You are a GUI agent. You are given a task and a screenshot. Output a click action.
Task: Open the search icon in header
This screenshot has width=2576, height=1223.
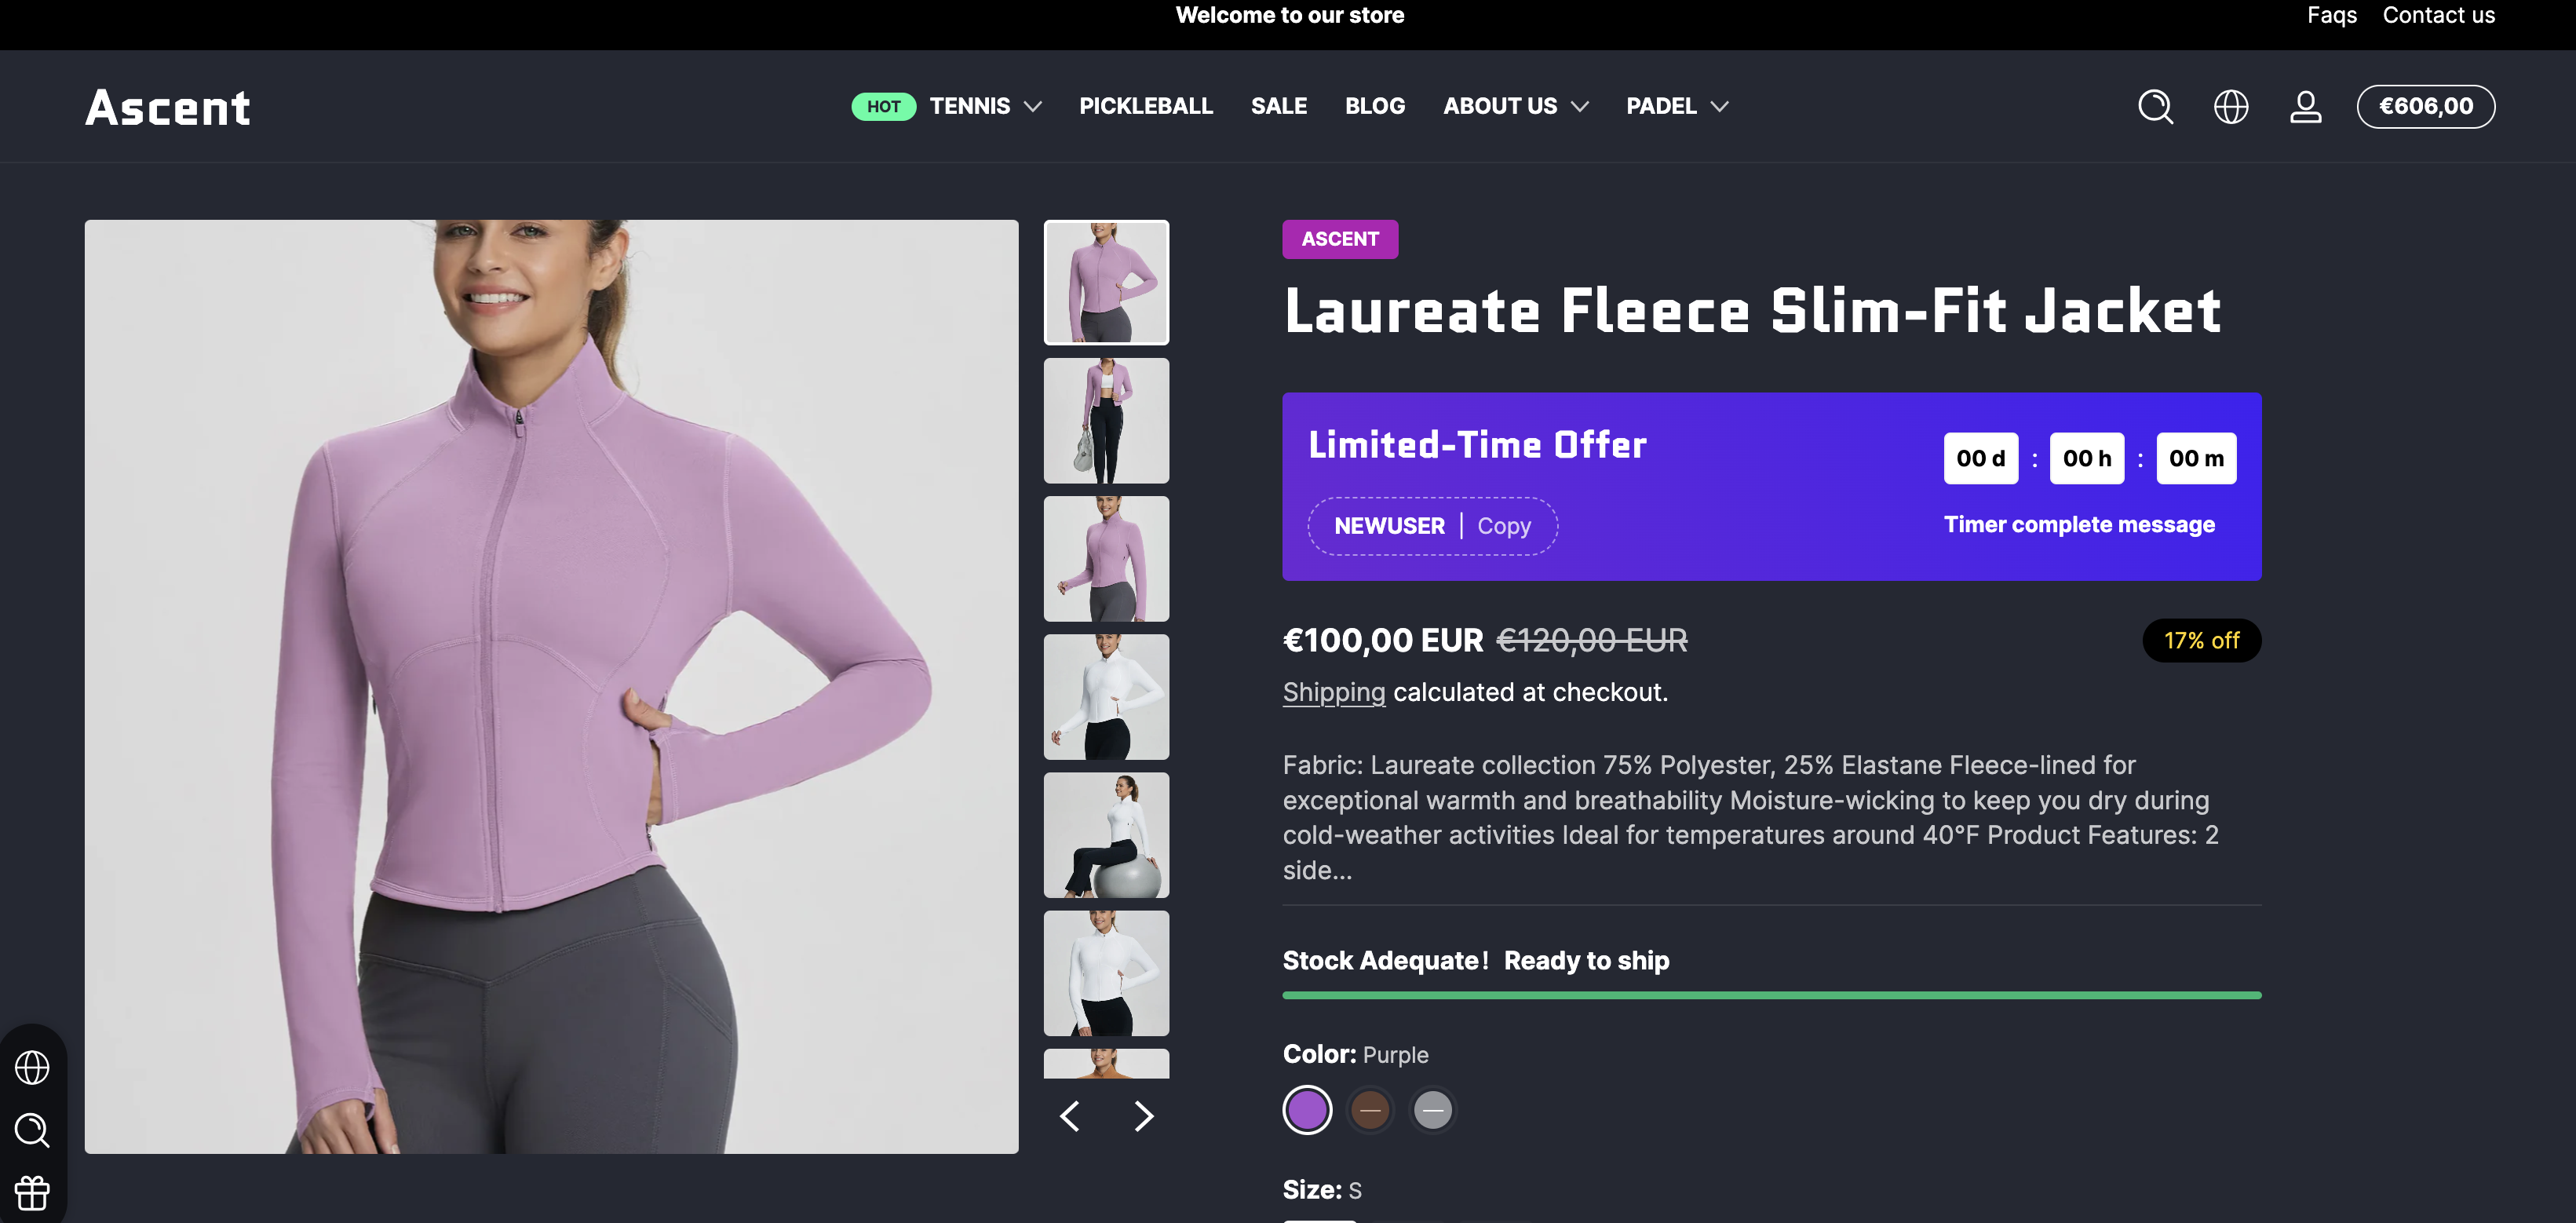2155,107
